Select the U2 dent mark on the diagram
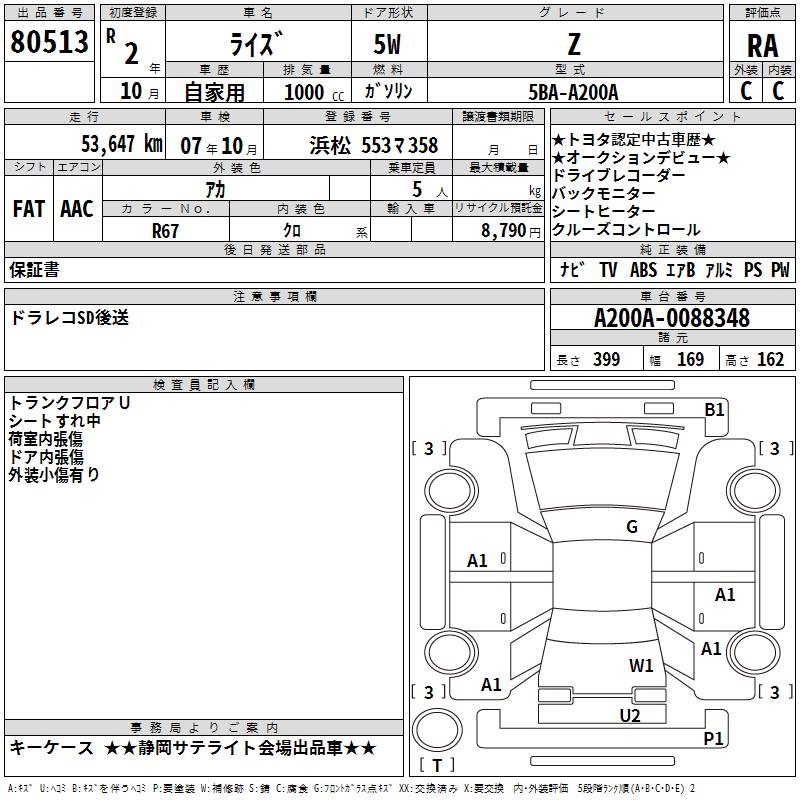This screenshot has width=800, height=800. coord(629,714)
